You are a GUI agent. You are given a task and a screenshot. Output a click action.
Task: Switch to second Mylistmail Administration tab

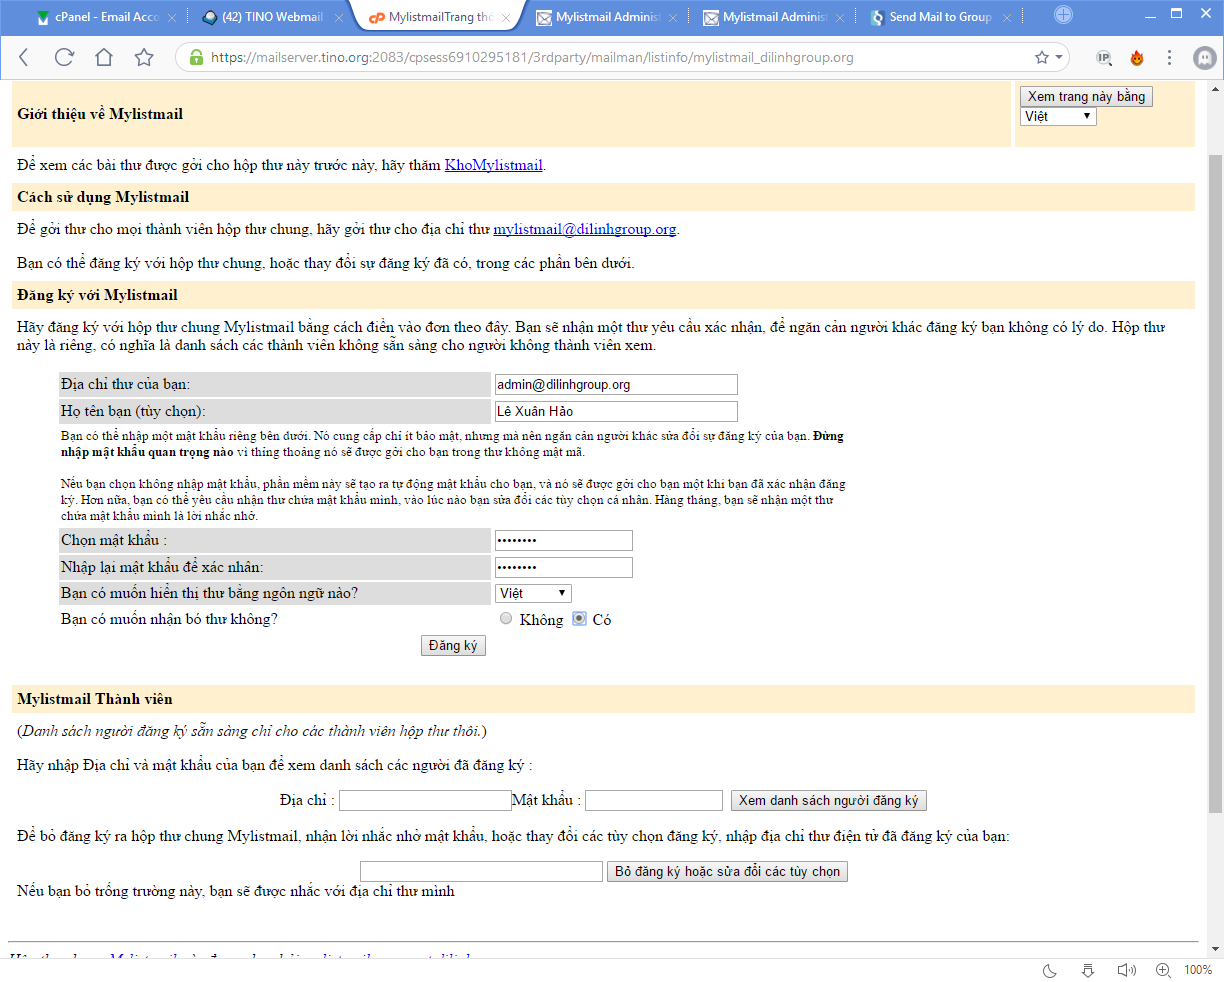coord(774,17)
